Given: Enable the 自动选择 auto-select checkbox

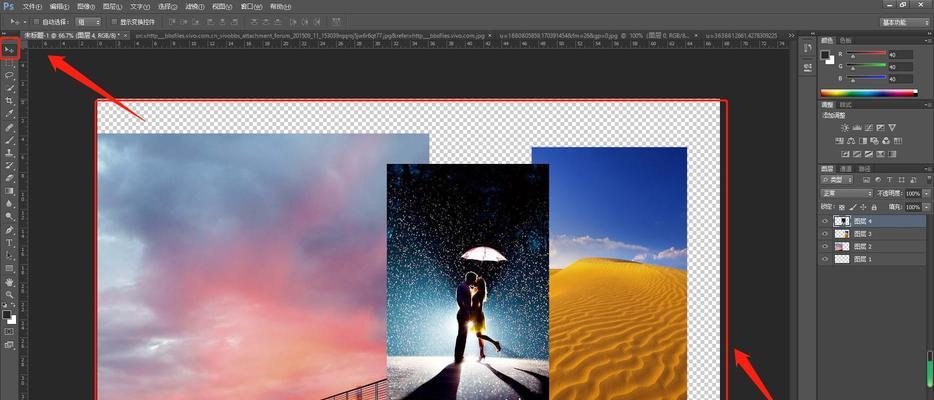Looking at the screenshot, I should point(36,22).
